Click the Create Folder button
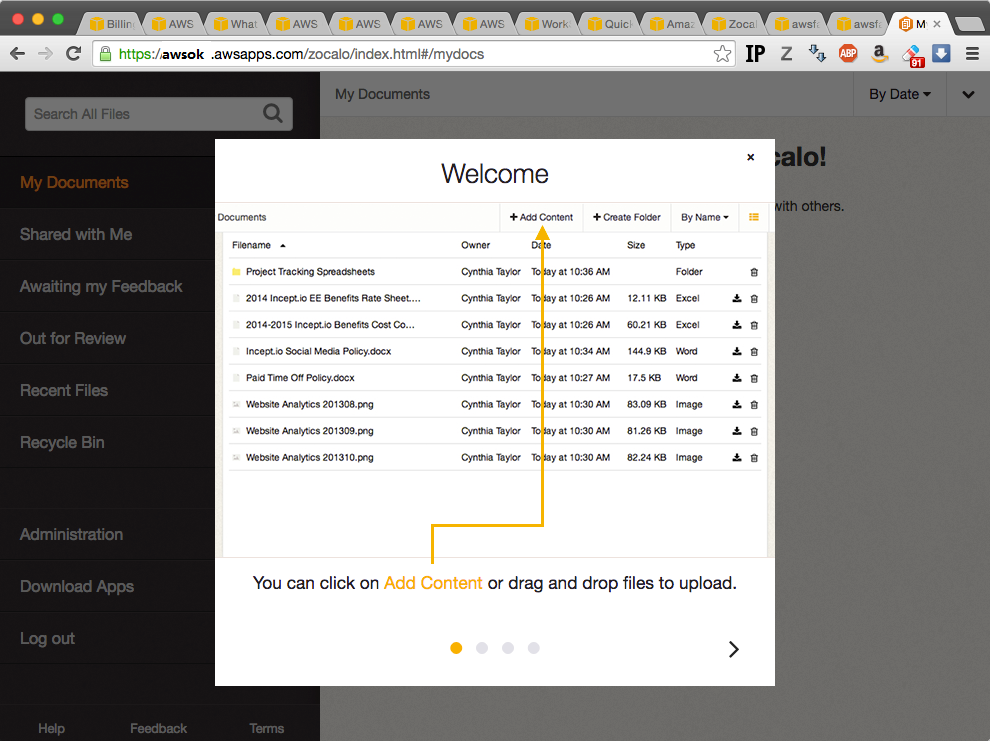Viewport: 990px width, 741px height. pos(626,217)
